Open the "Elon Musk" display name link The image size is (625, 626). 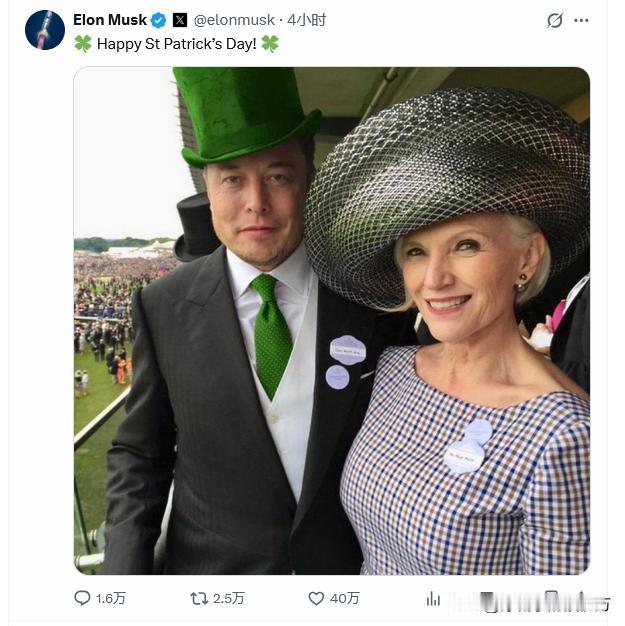[x=109, y=20]
